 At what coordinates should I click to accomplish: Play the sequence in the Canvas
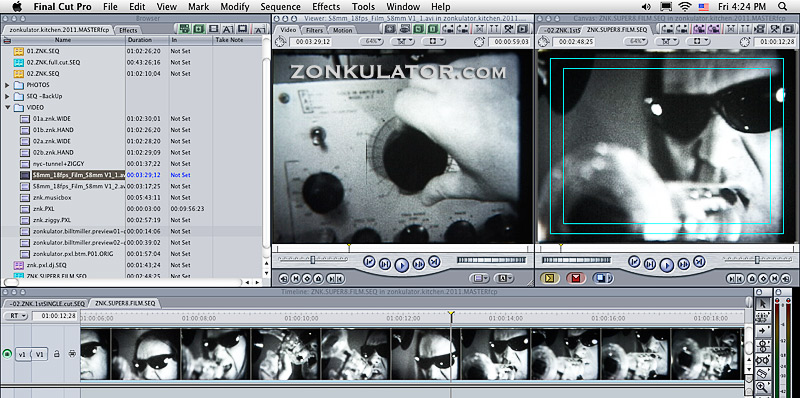(666, 265)
